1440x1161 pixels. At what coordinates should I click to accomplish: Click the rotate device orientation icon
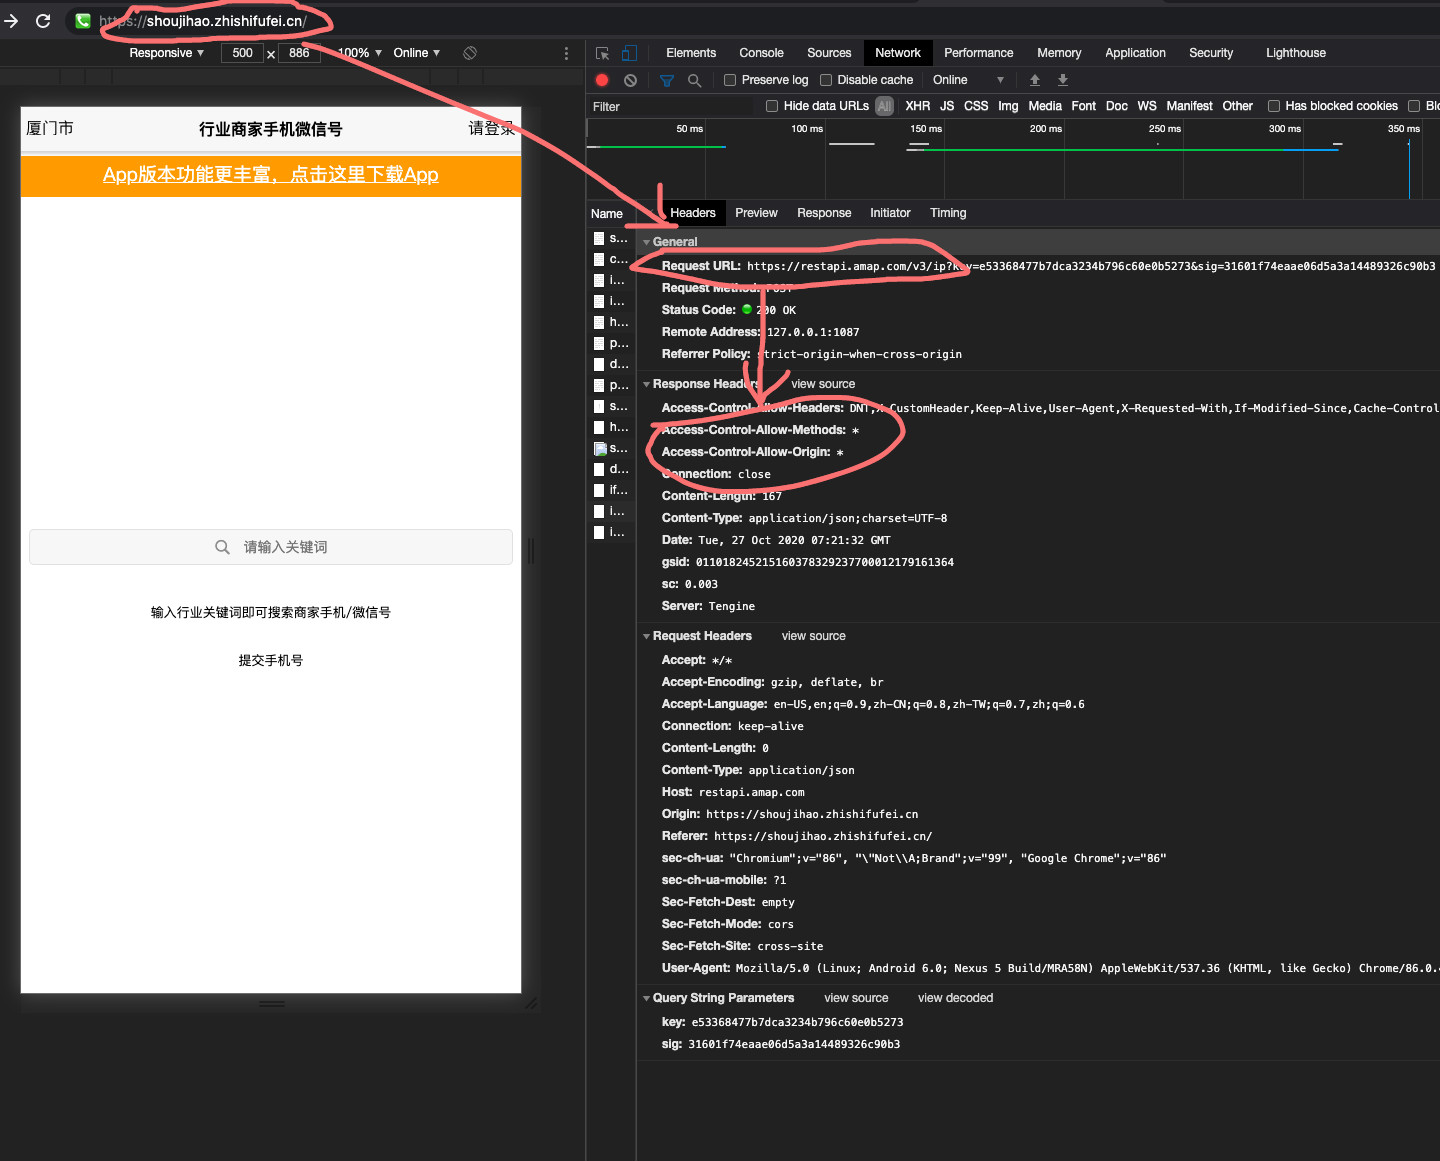(x=470, y=53)
